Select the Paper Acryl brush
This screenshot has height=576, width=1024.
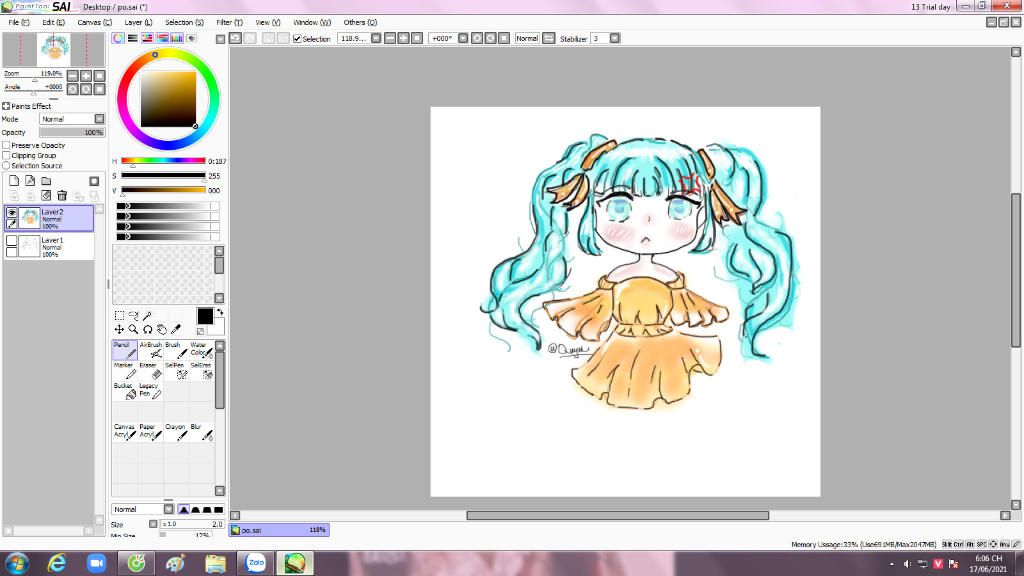(x=150, y=432)
